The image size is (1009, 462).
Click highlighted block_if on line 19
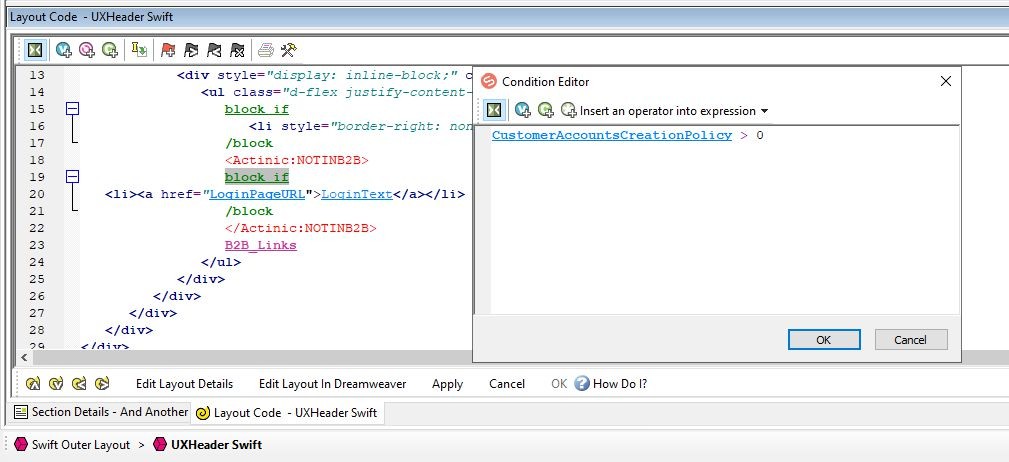point(257,177)
